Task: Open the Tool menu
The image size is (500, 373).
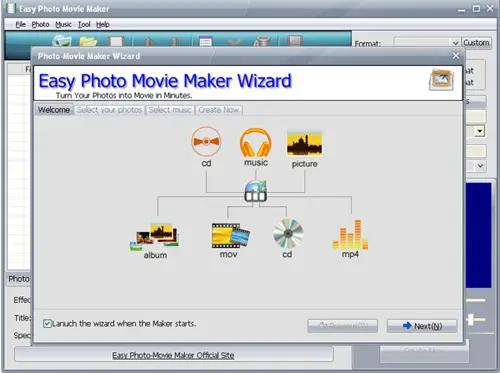Action: pyautogui.click(x=84, y=24)
